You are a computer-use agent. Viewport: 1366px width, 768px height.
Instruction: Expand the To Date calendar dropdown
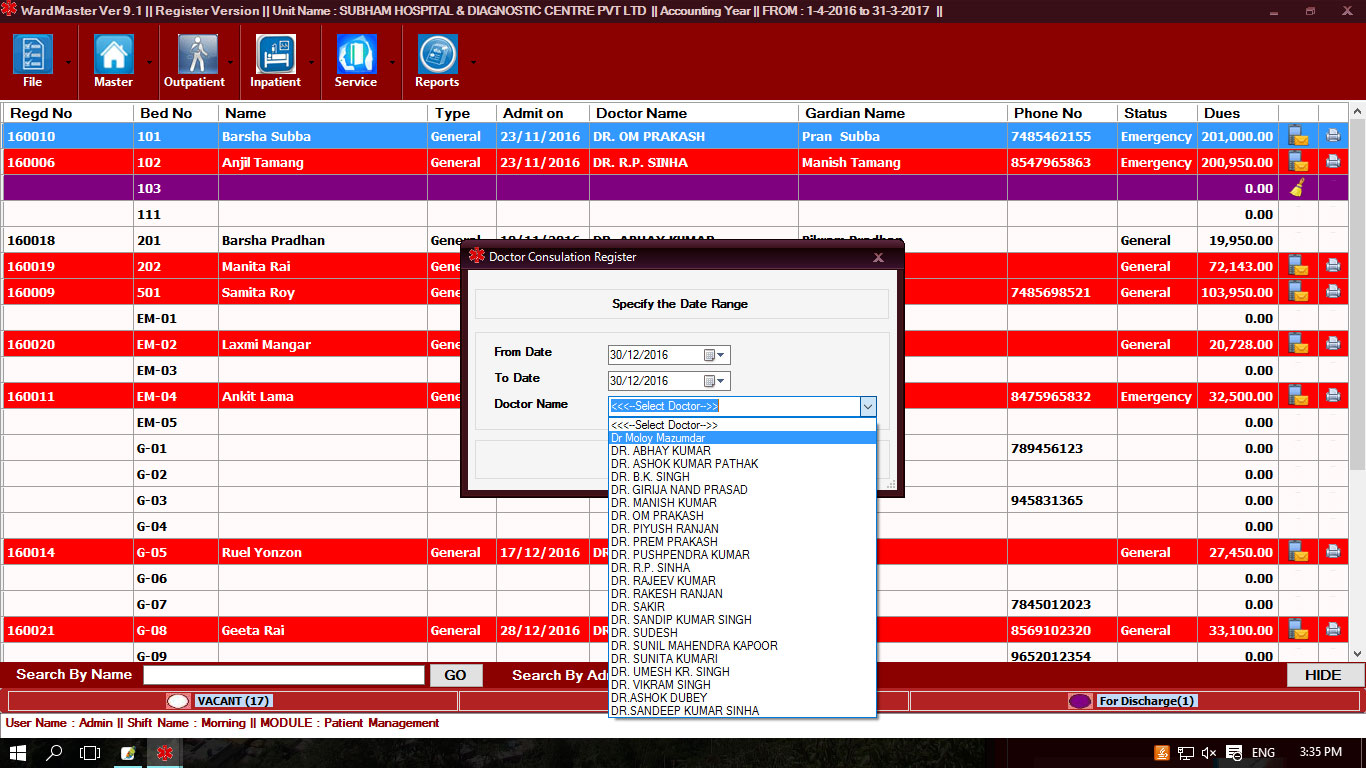pyautogui.click(x=716, y=381)
